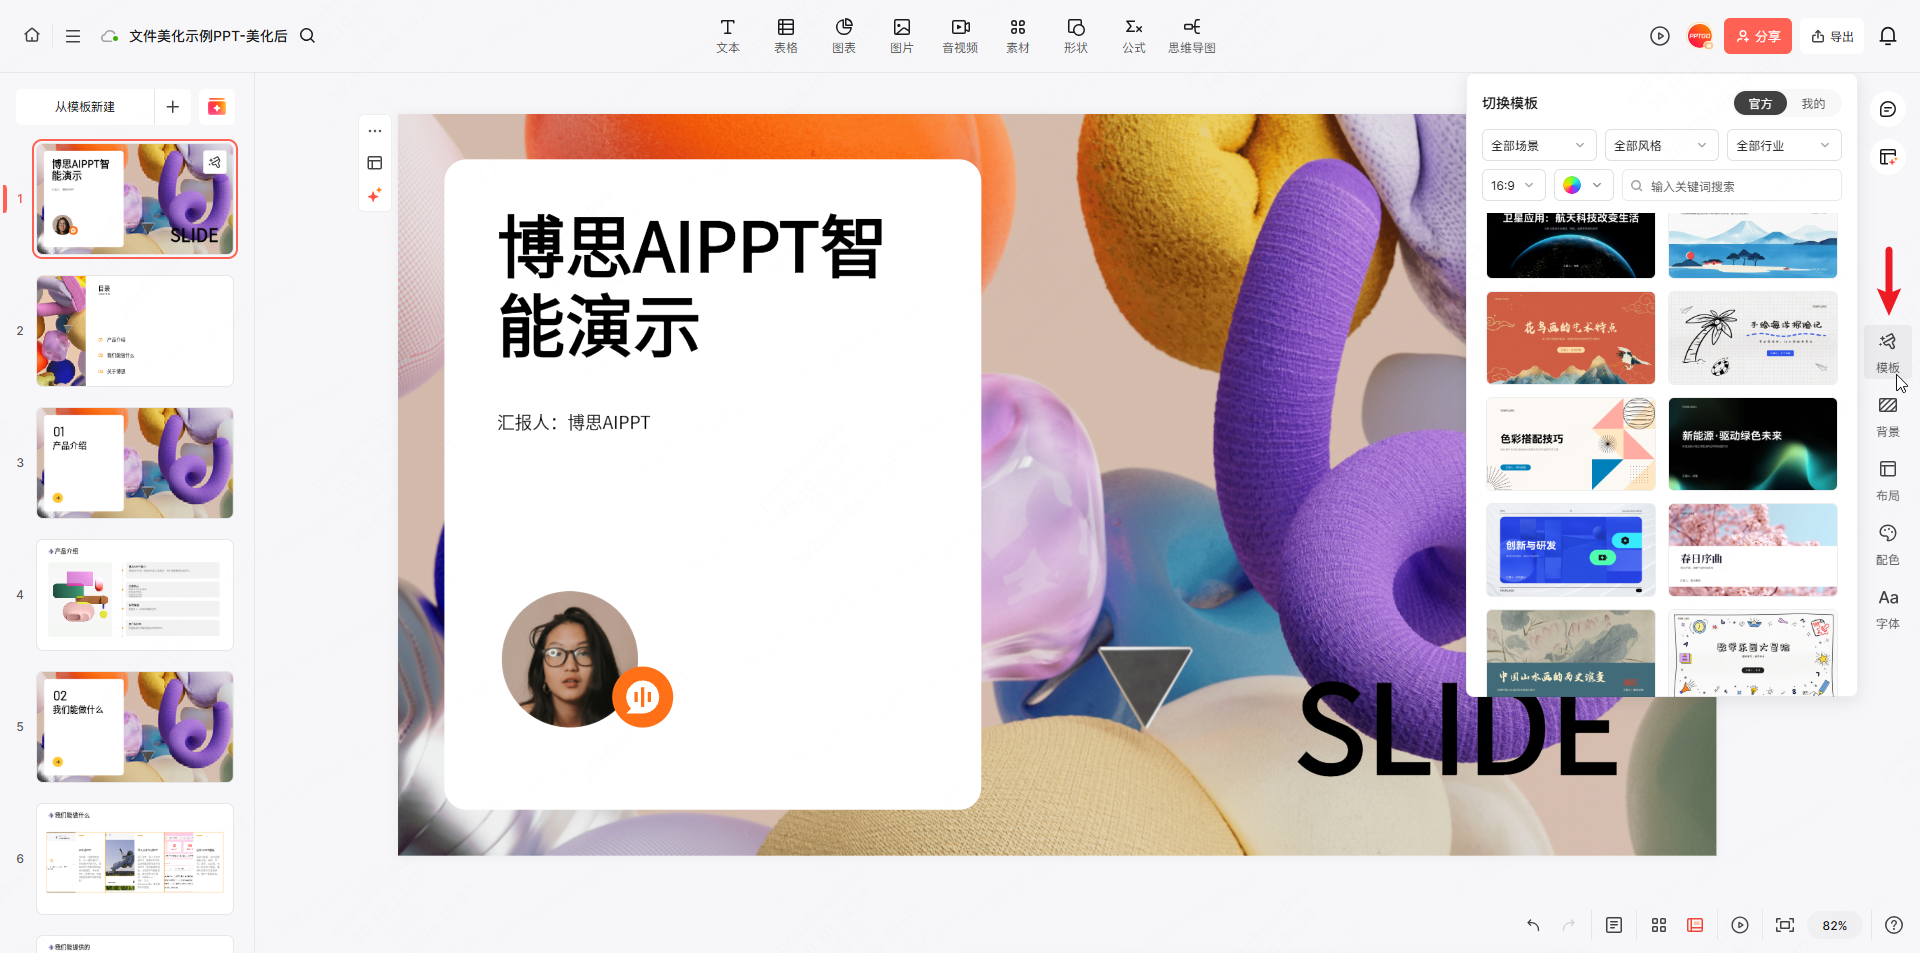Screen dimensions: 1920x953
Task: Click the template keyword search field
Action: pos(1731,186)
